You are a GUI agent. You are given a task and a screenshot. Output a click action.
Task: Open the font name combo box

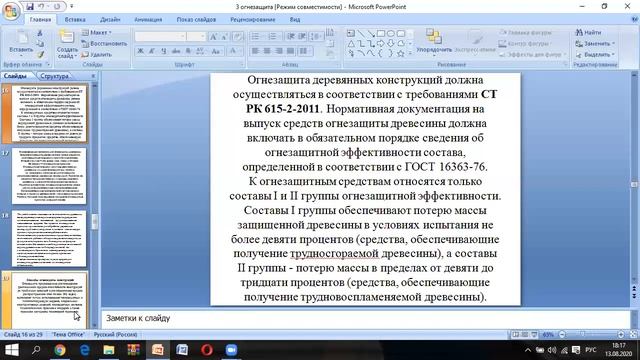[160, 36]
